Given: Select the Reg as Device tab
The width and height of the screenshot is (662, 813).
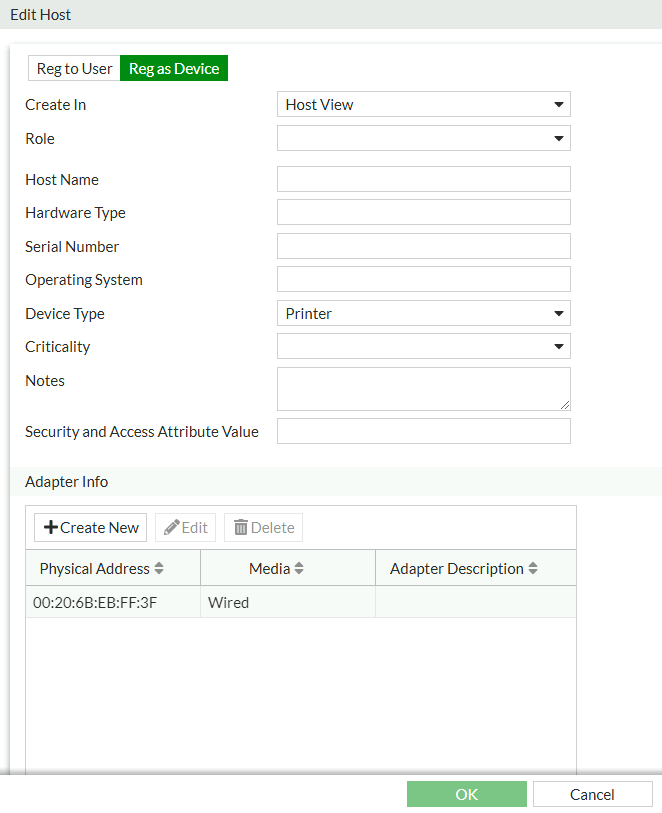Looking at the screenshot, I should (174, 69).
